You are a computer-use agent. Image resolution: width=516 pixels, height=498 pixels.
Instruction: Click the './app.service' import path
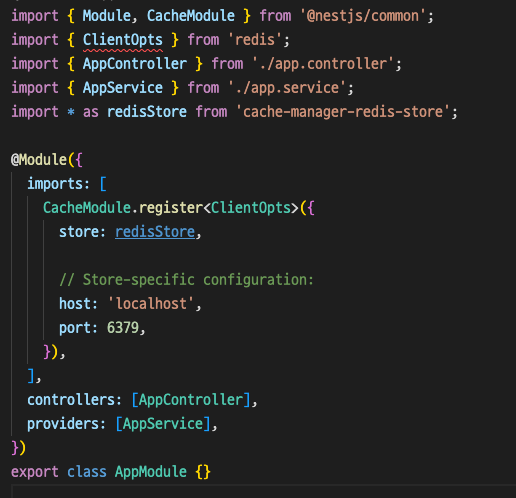click(x=287, y=88)
